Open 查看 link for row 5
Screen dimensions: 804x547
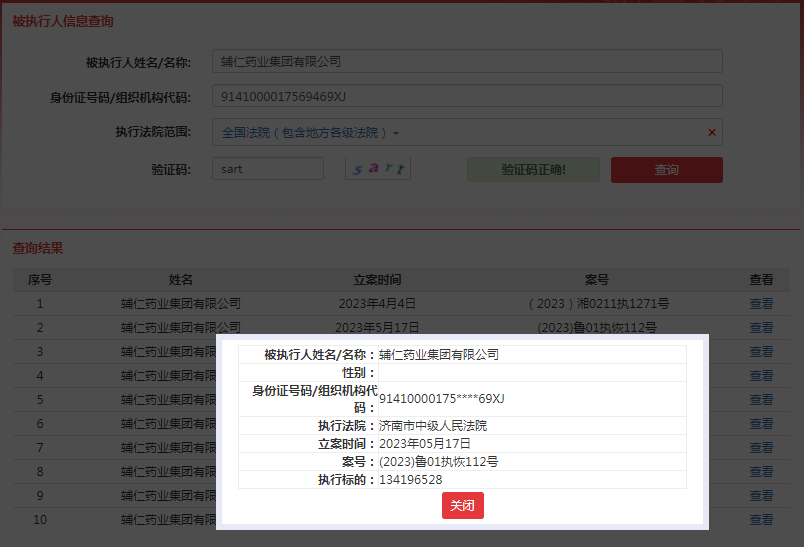click(761, 399)
